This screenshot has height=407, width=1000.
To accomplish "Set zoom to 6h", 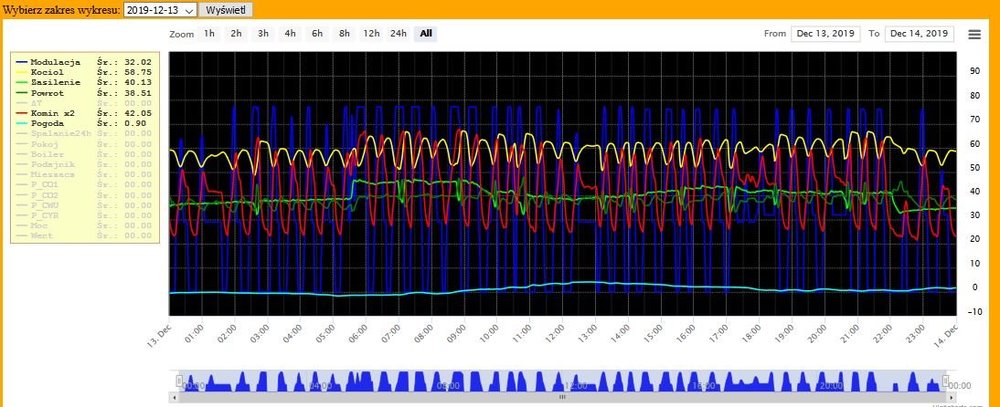I will pyautogui.click(x=317, y=34).
